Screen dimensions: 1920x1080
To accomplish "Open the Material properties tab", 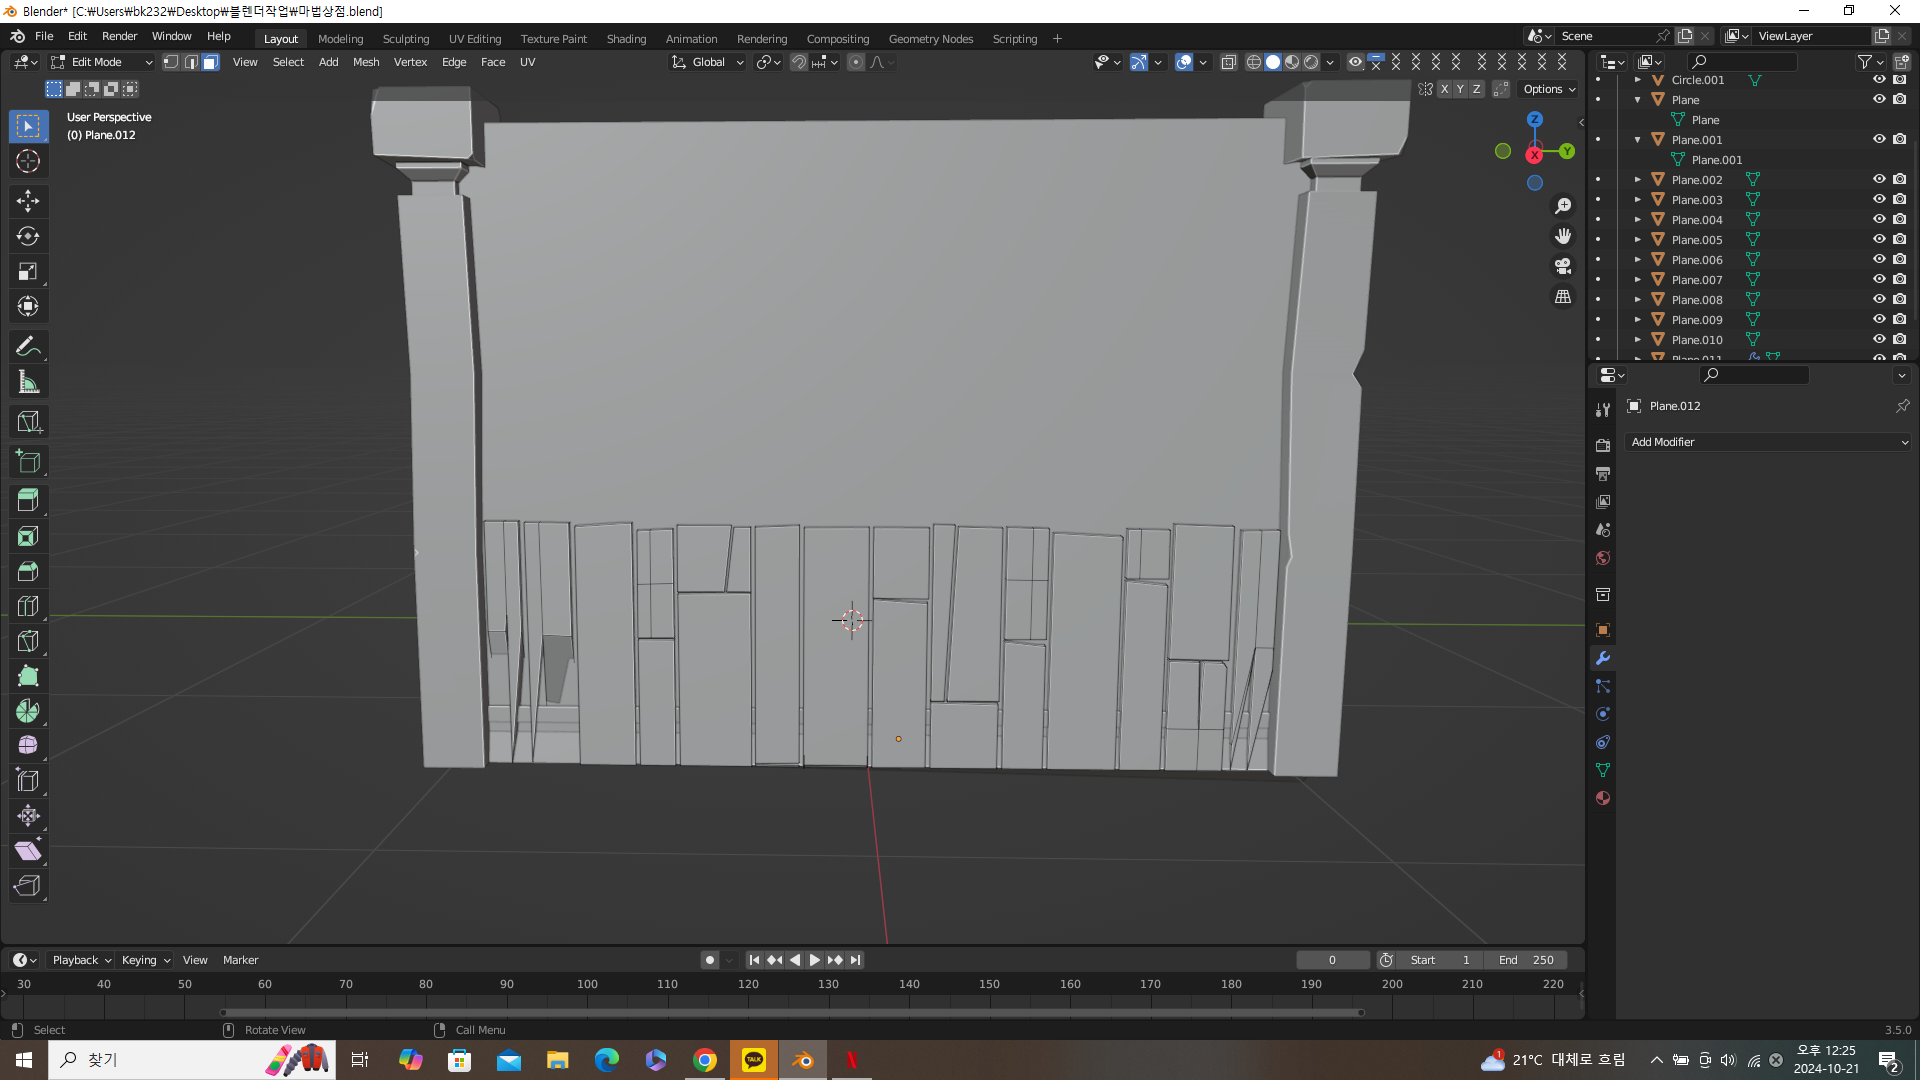I will (1603, 798).
